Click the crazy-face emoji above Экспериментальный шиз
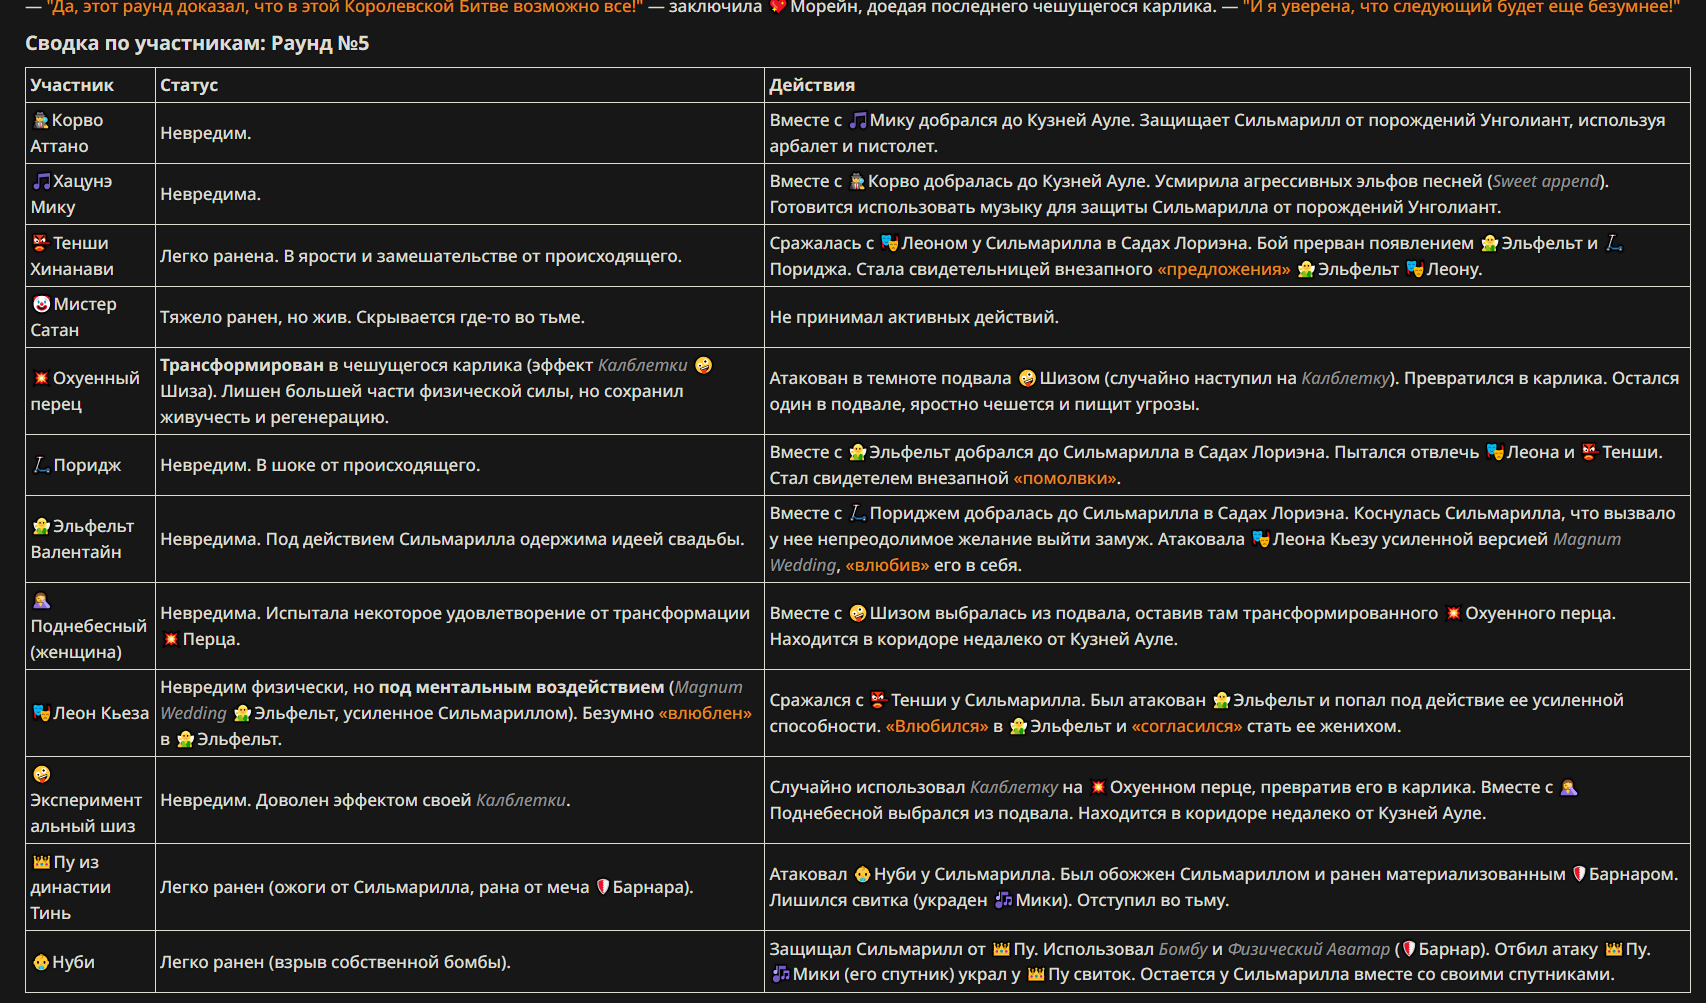 [x=41, y=774]
